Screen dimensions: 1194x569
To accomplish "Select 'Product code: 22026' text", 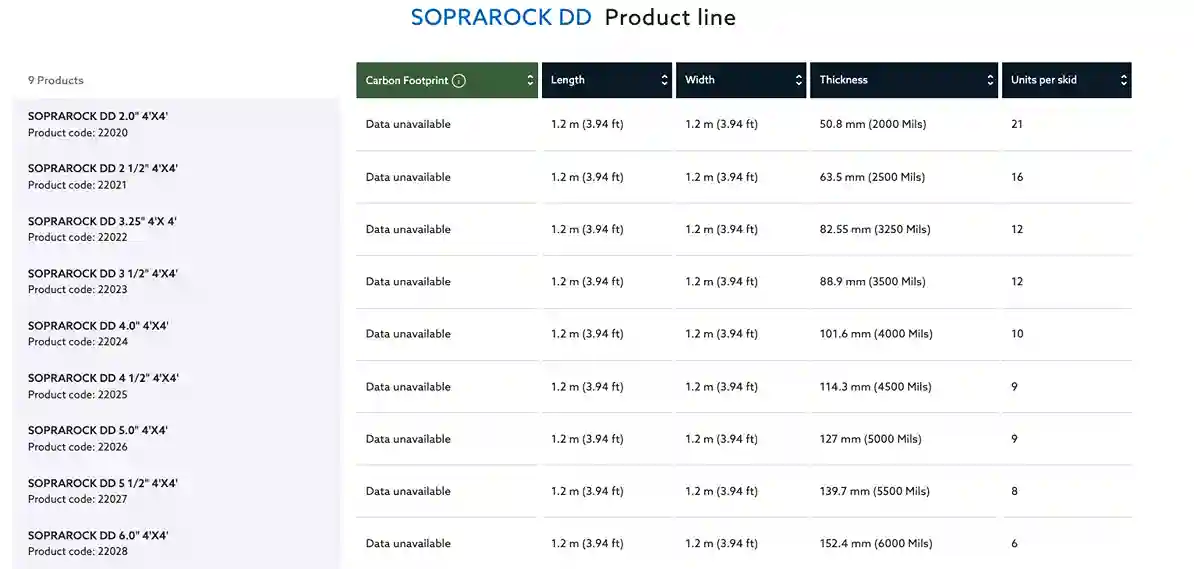I will click(x=78, y=447).
